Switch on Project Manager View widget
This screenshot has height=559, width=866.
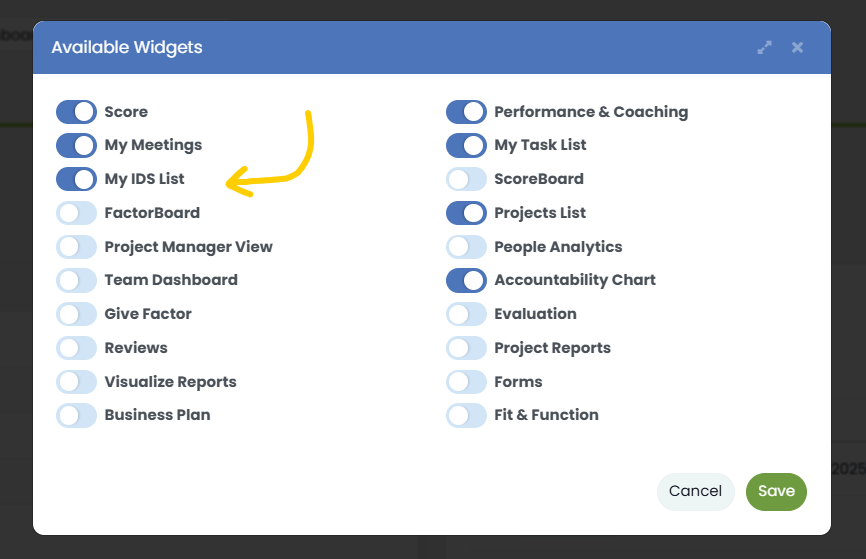[x=76, y=246]
